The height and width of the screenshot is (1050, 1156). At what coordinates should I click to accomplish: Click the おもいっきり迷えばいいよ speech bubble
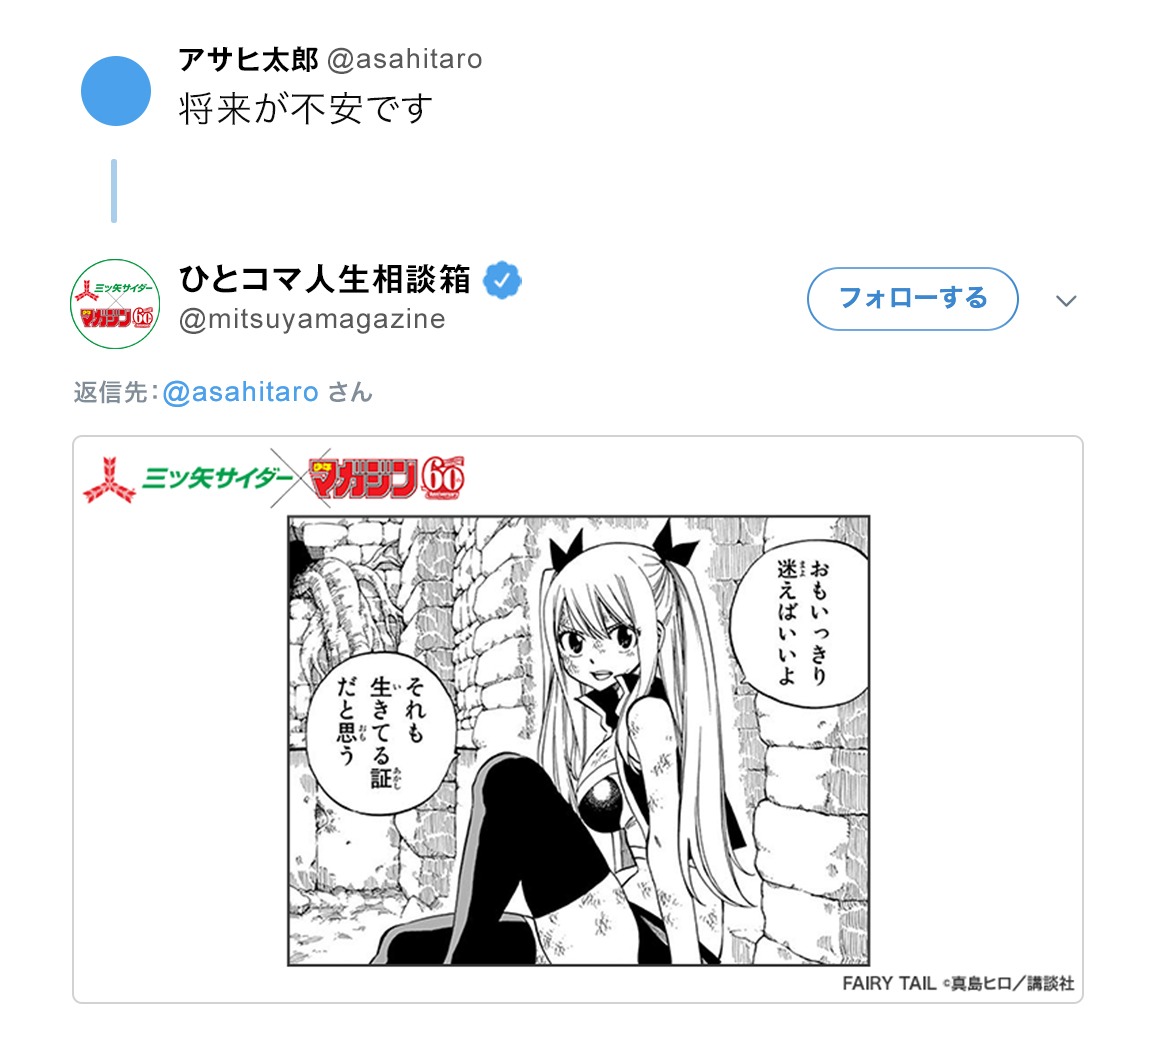pos(800,623)
